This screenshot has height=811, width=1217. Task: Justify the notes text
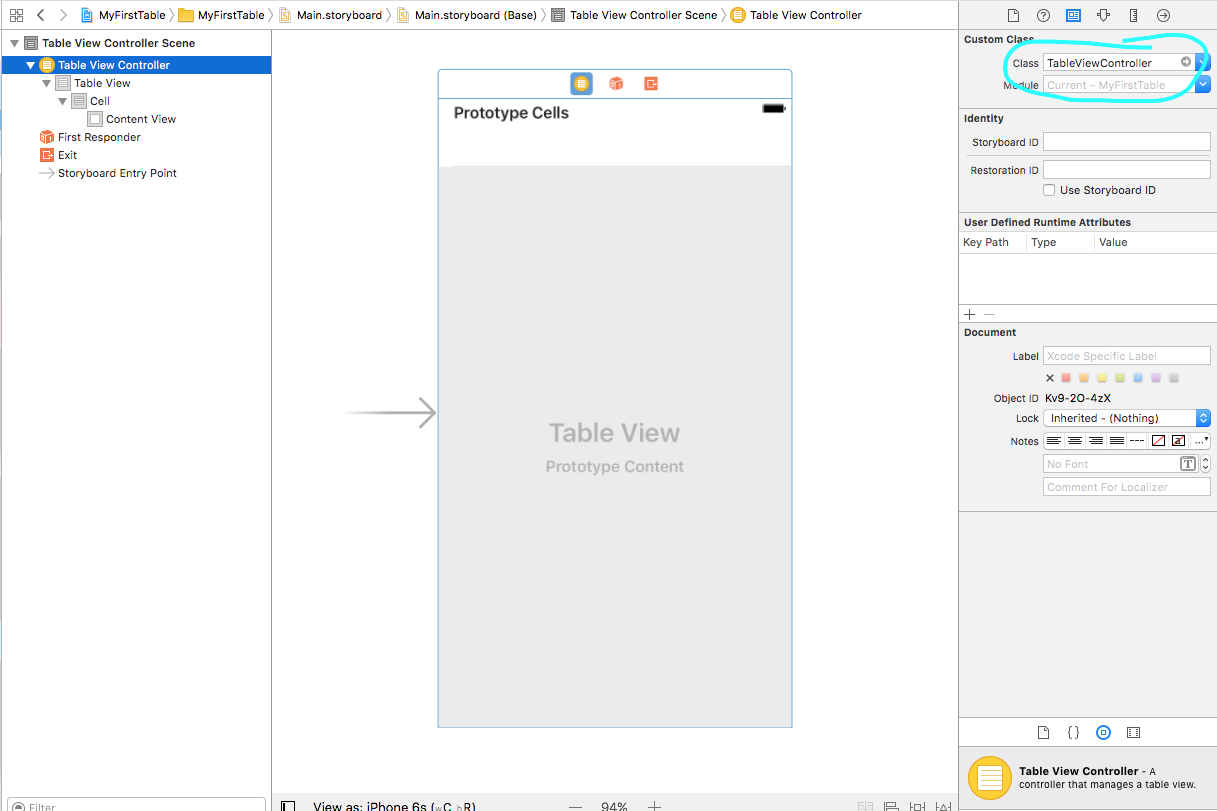click(1117, 440)
